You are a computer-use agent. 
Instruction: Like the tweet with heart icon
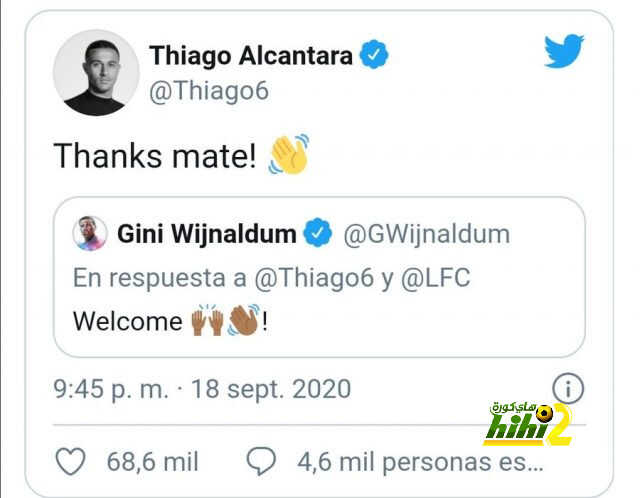(71, 461)
